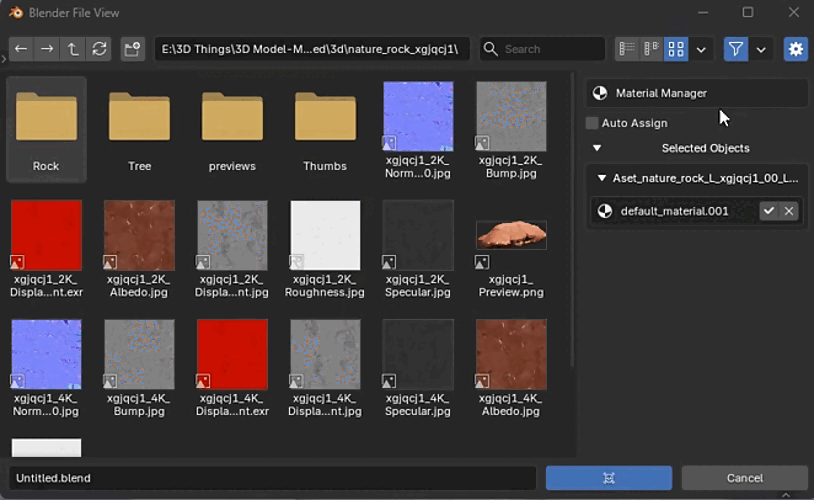Switch to horizontal list display mode
This screenshot has height=500, width=814.
pyautogui.click(x=651, y=49)
